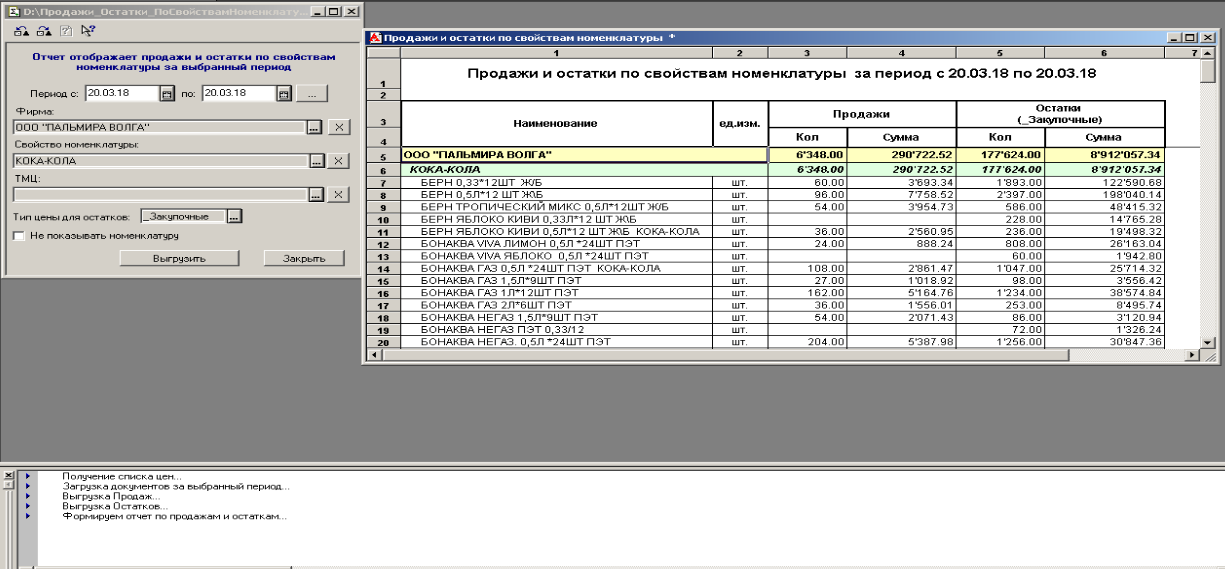Click the Выгрузить button
This screenshot has height=569, width=1225.
click(x=180, y=257)
